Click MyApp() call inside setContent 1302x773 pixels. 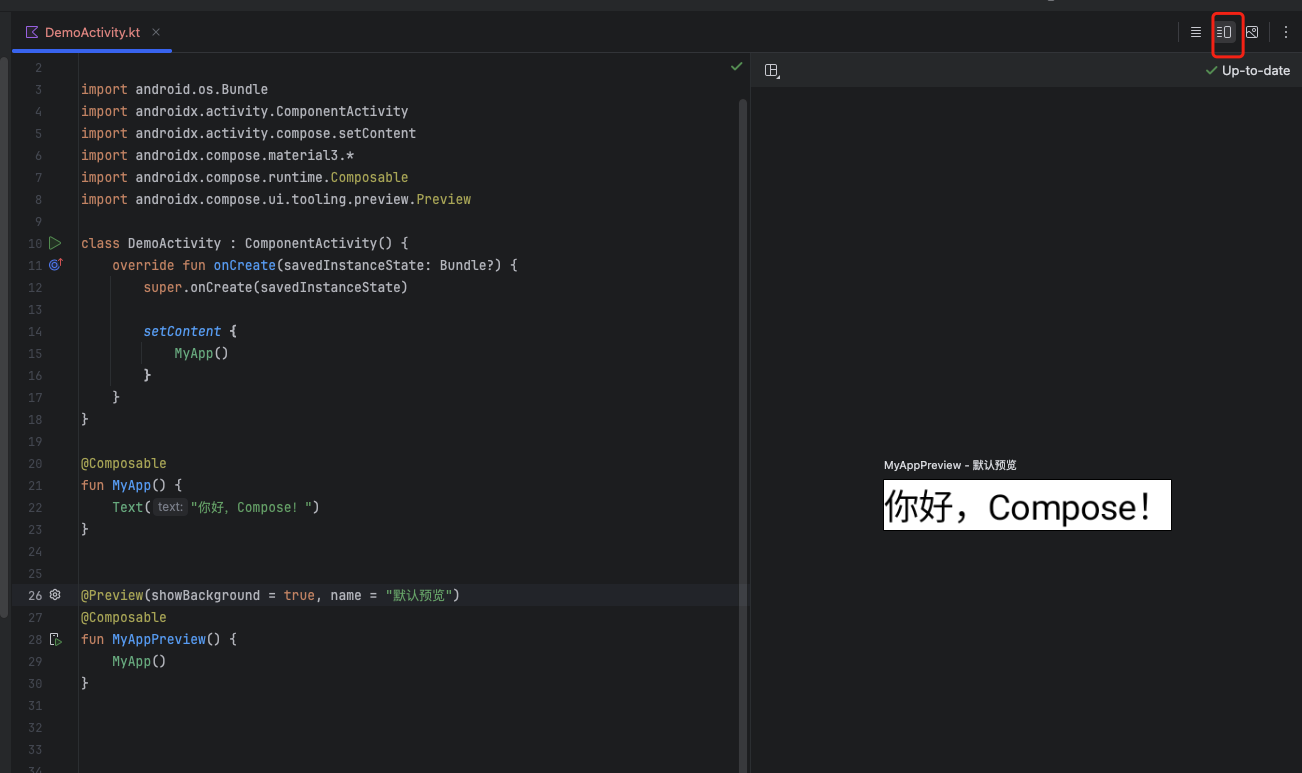[x=202, y=353]
